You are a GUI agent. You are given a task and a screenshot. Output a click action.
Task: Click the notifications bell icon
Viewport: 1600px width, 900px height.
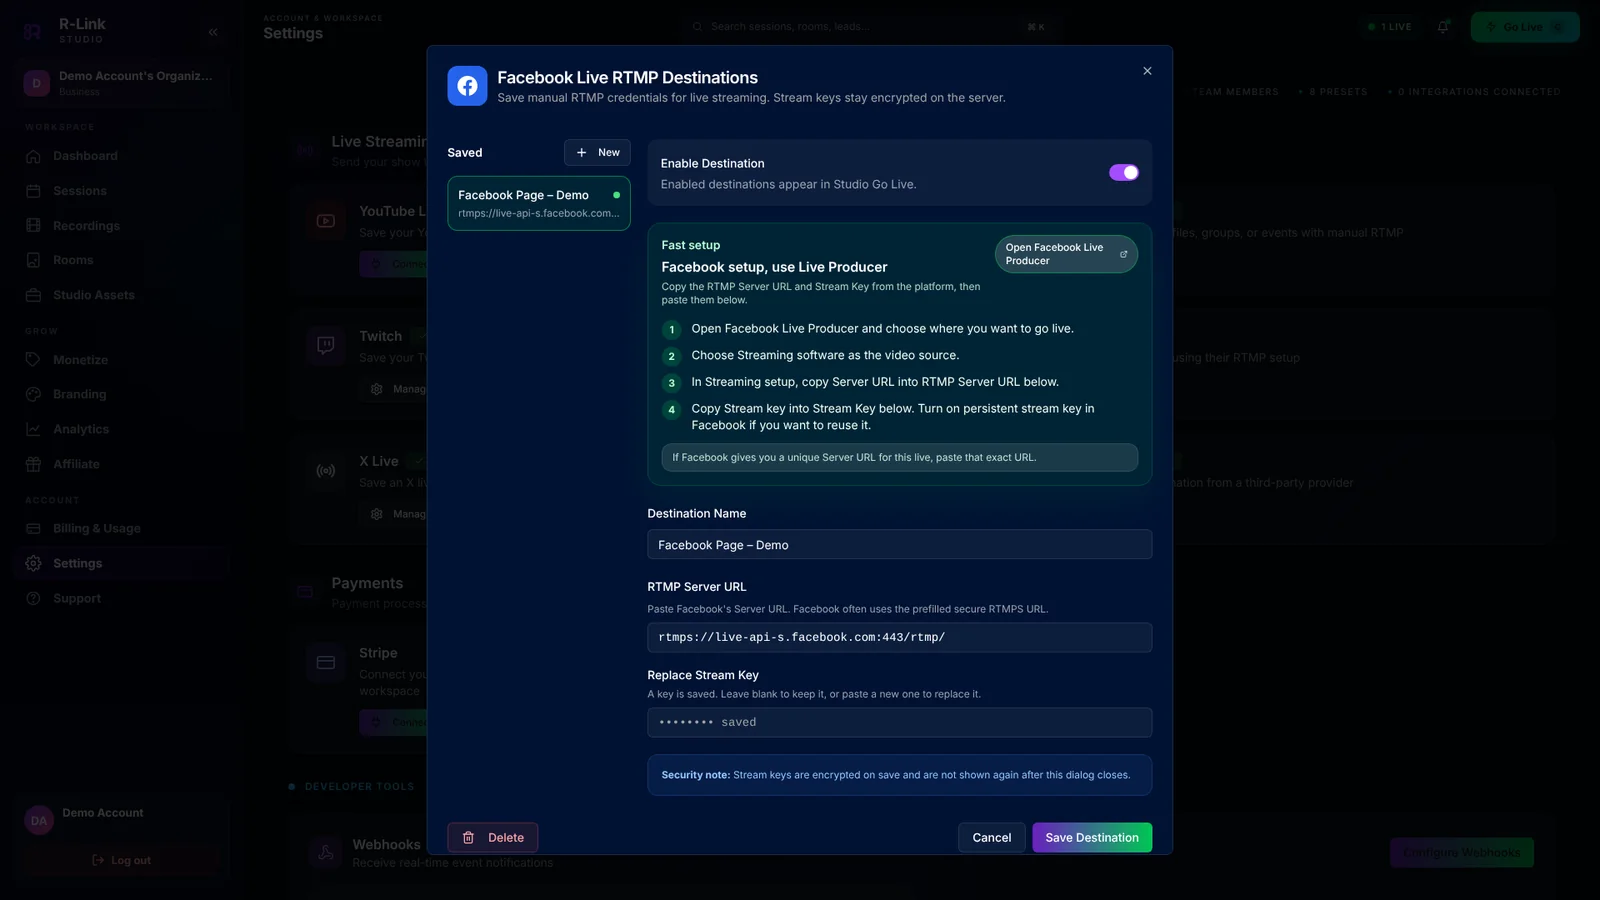tap(1443, 27)
